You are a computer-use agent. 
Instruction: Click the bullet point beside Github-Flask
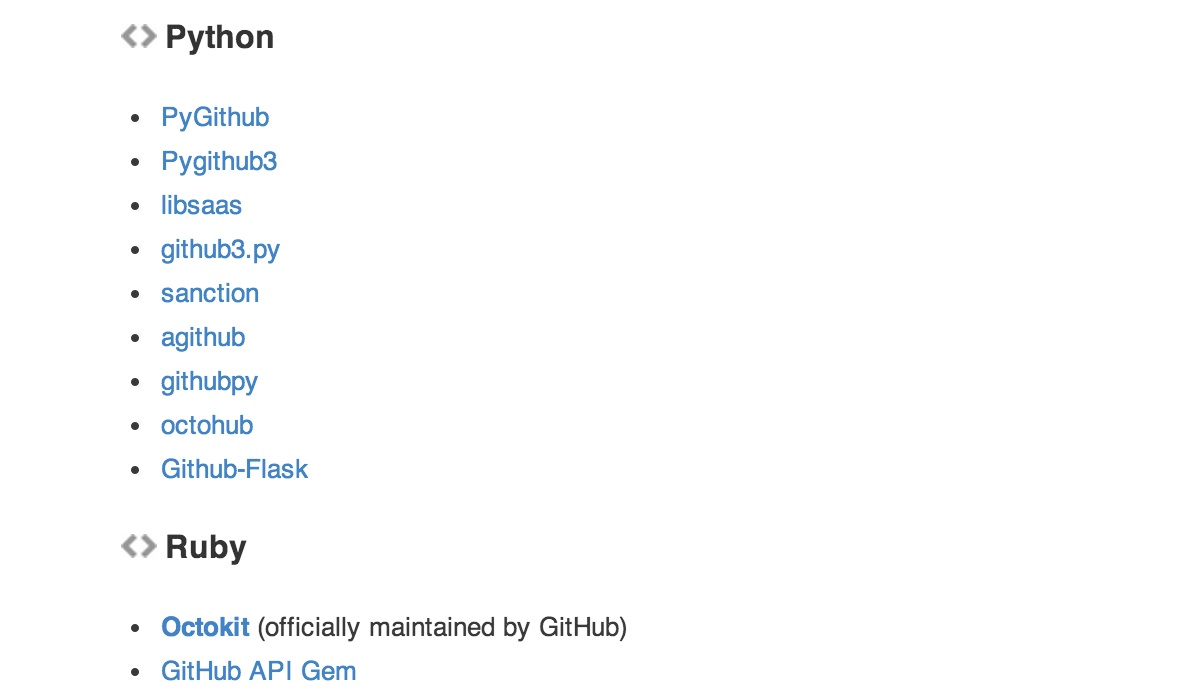[136, 470]
